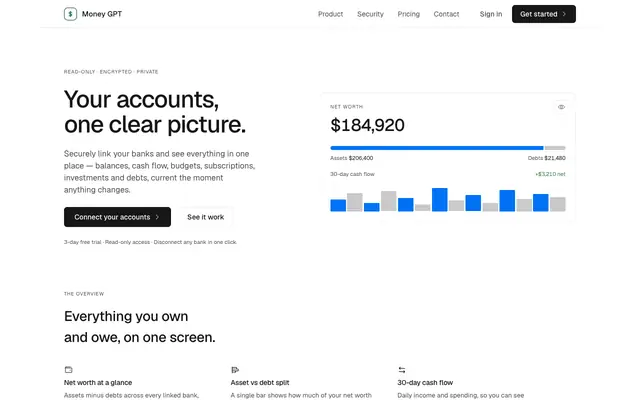Click the Net worth at a glance heading
The height and width of the screenshot is (400, 640).
[x=98, y=382]
